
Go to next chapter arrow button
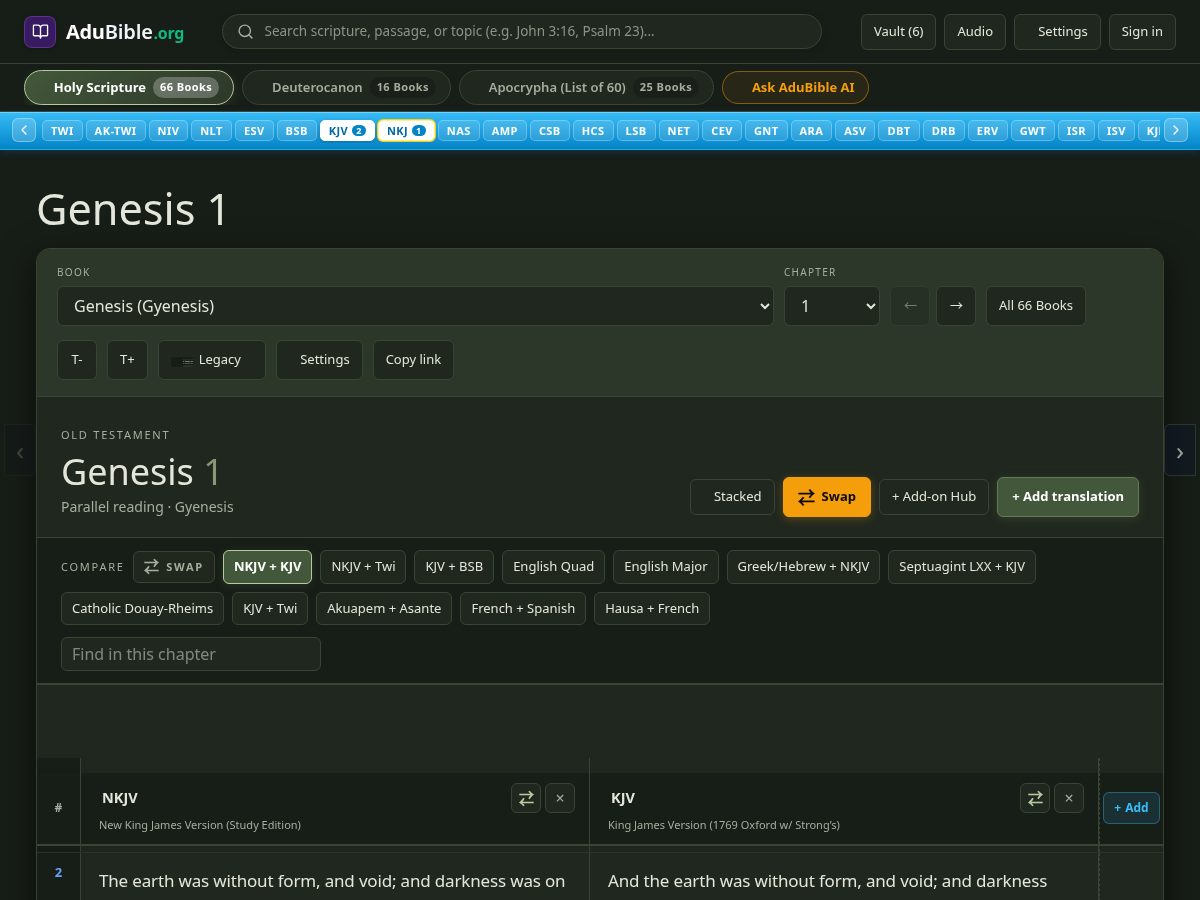956,306
